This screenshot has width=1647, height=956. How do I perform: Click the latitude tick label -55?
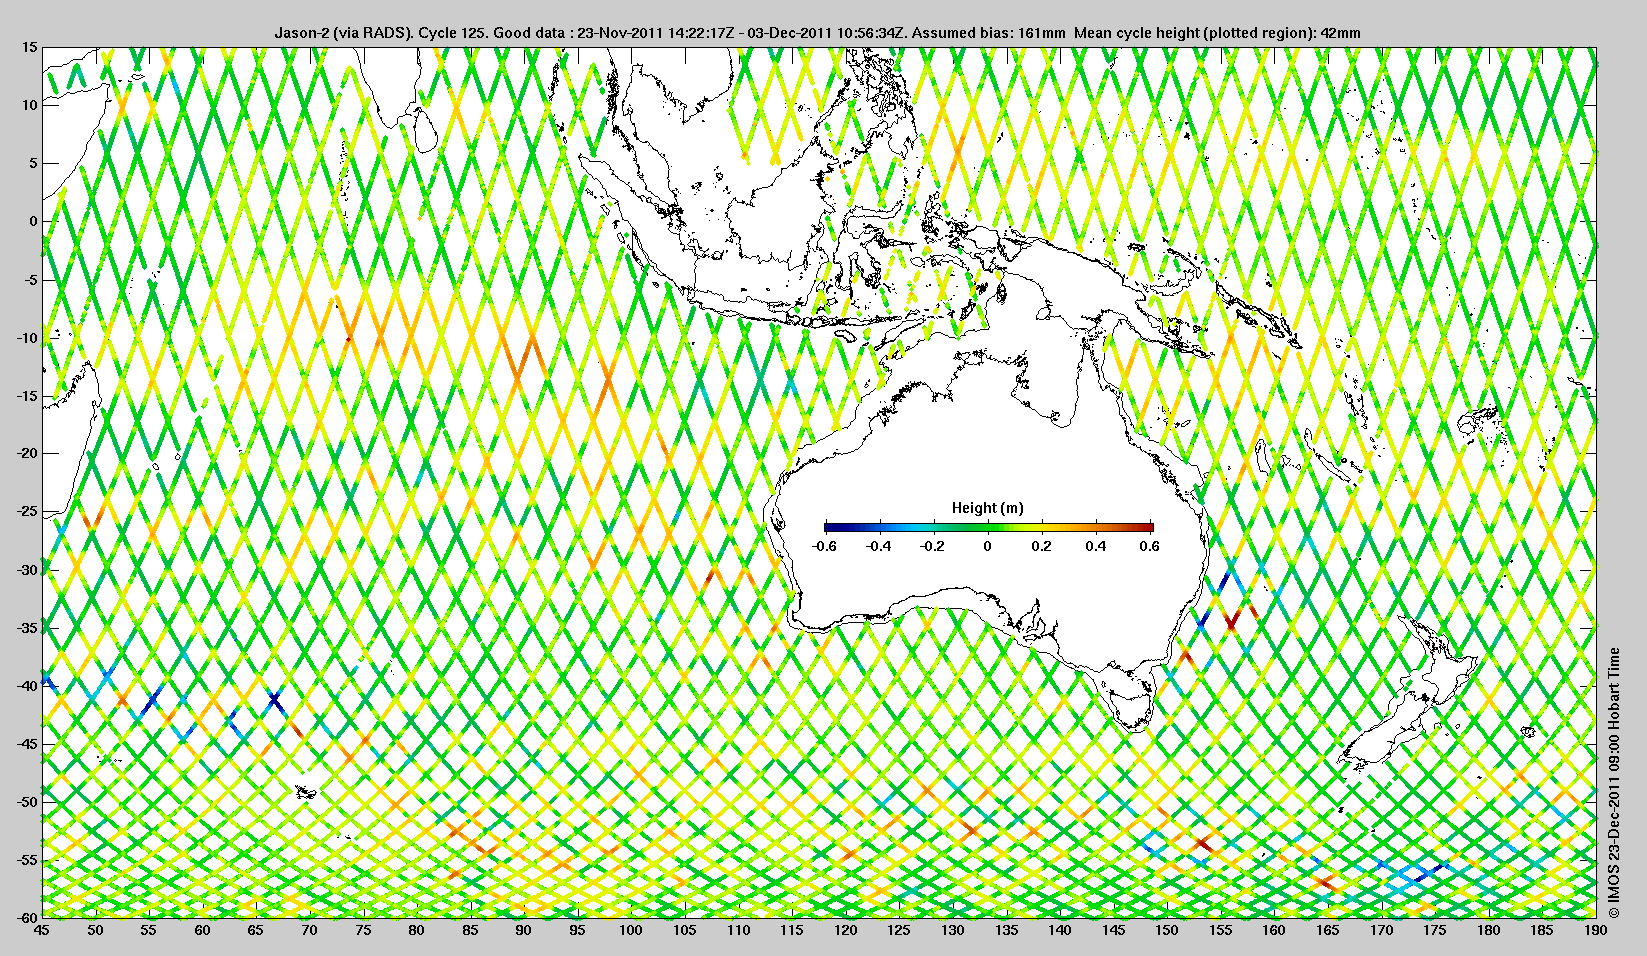(26, 860)
